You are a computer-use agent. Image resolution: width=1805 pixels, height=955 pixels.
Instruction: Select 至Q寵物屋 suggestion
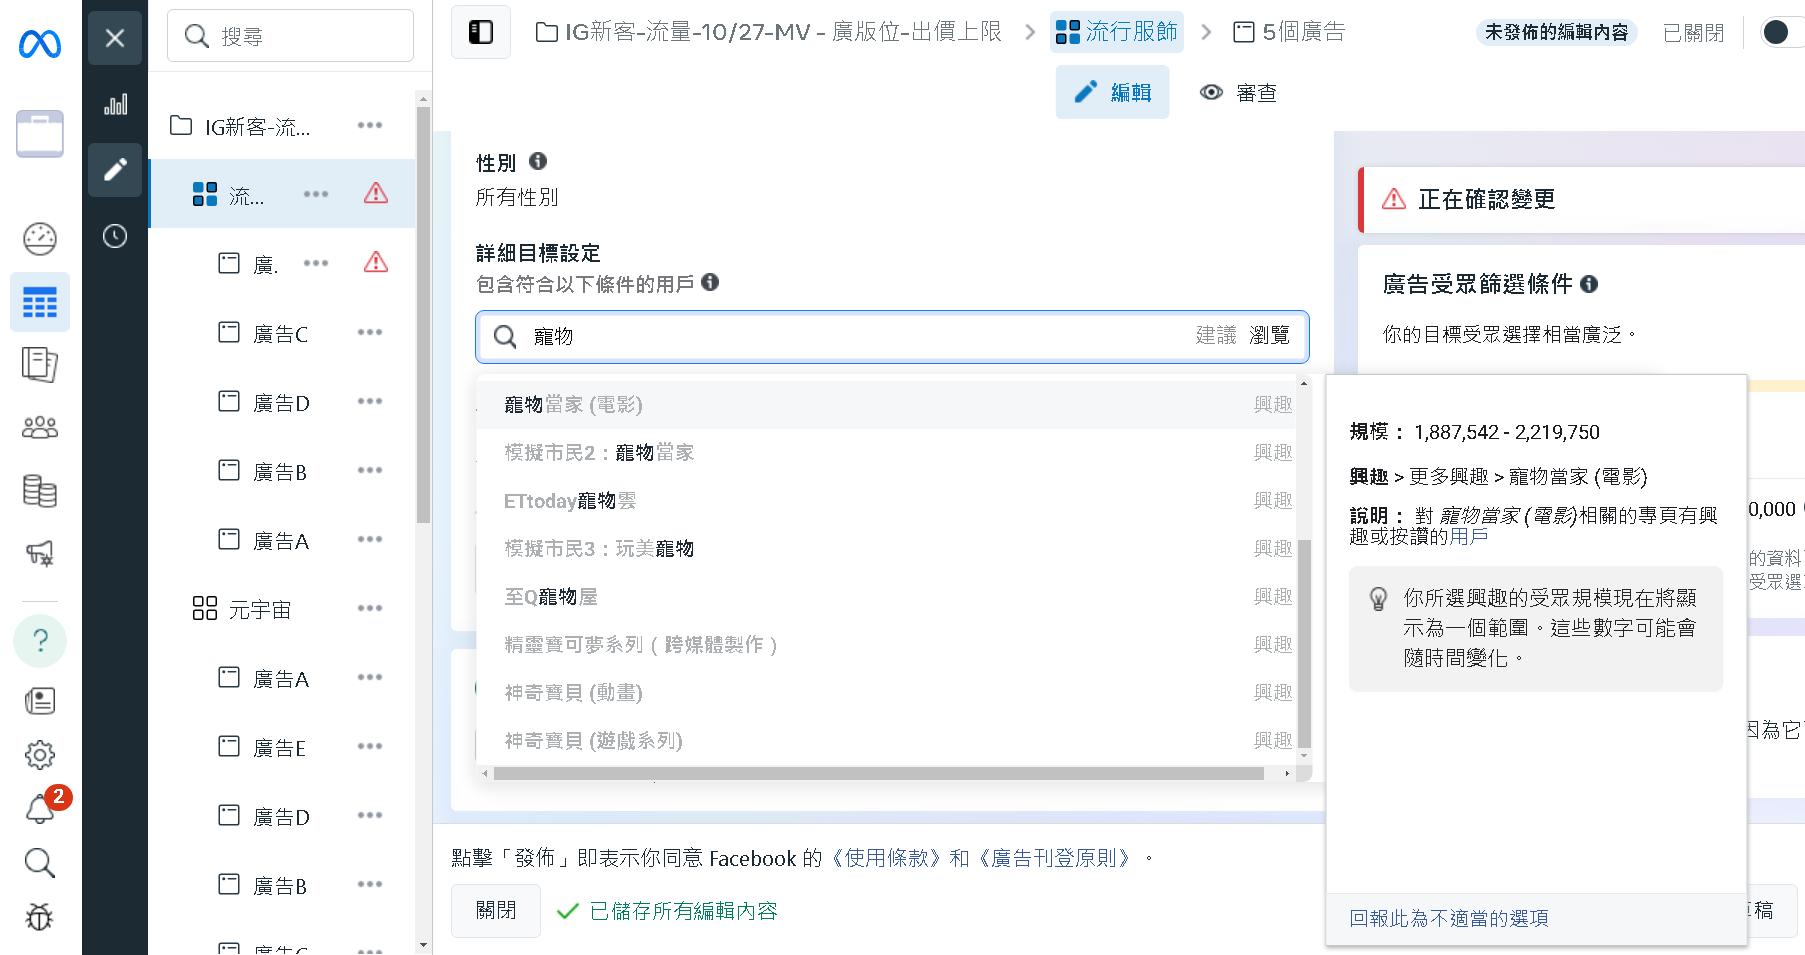[887, 596]
